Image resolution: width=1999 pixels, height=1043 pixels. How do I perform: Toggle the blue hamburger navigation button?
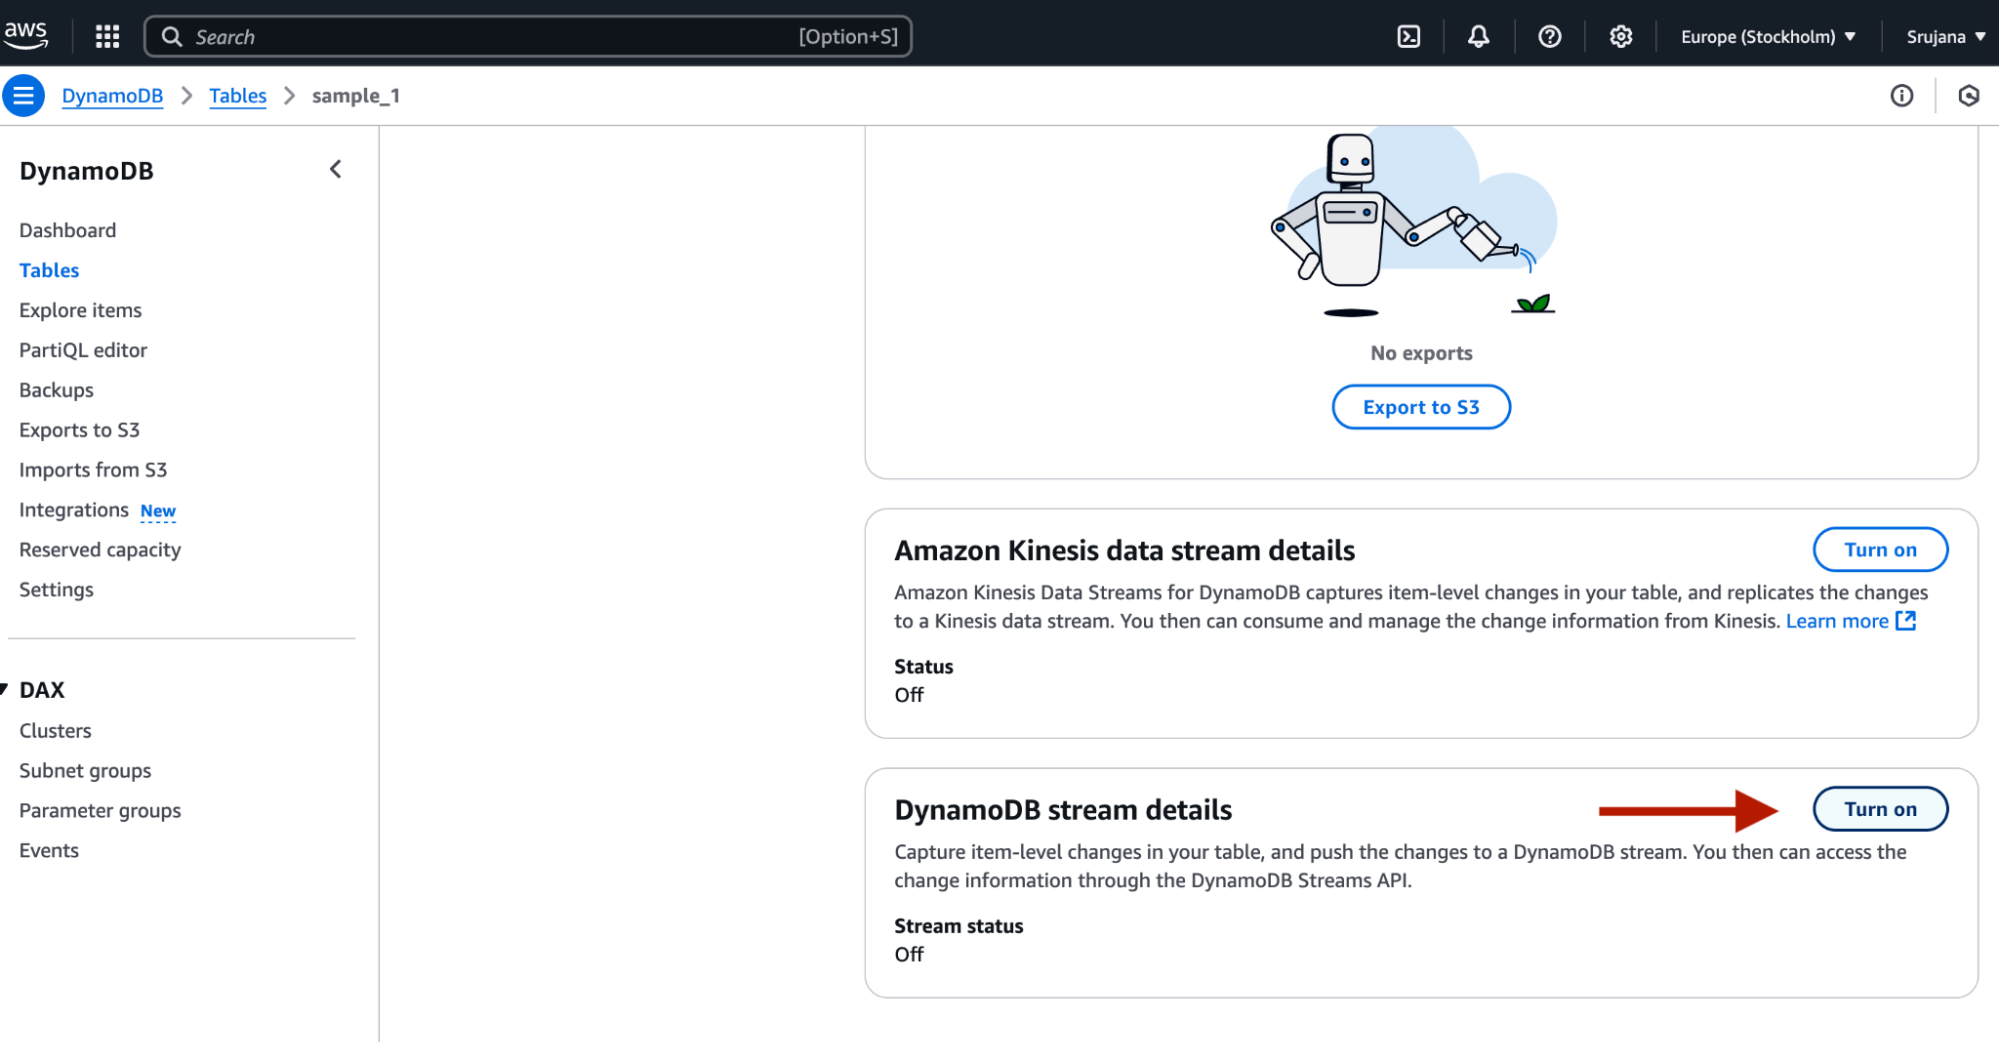click(x=24, y=96)
